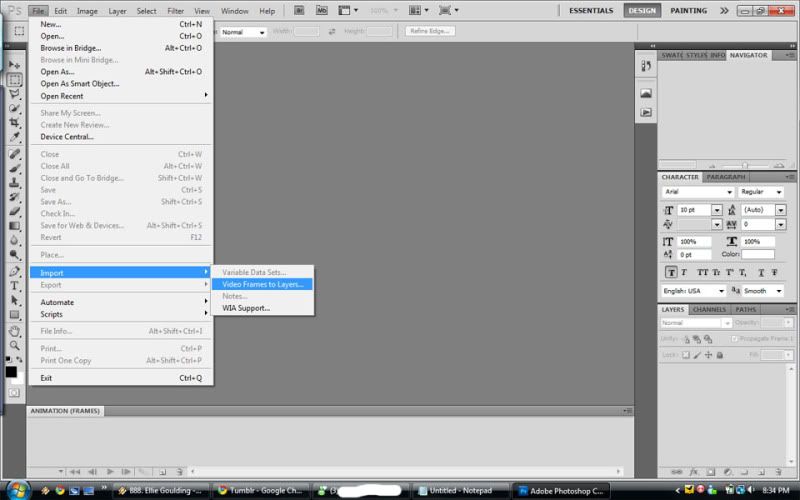Viewport: 800px width, 500px height.
Task: Check the Propagate Frame 1 checkbox
Action: [x=734, y=339]
